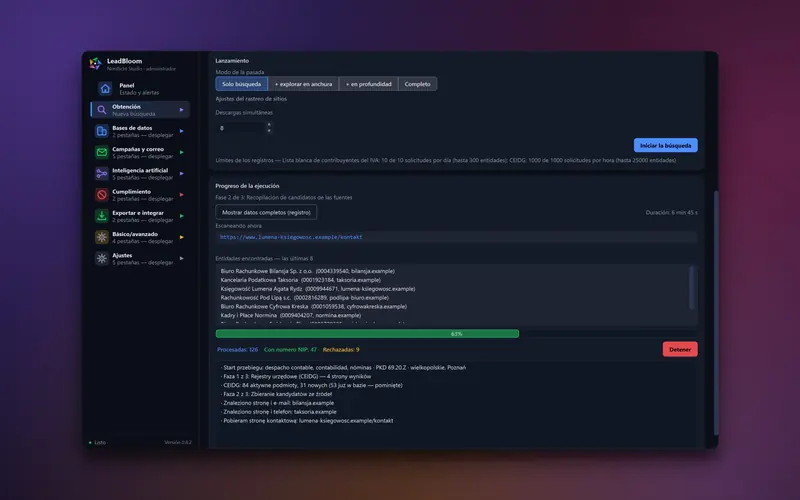
Task: Select Biuro Rachunkowe Bilansja Sp. z o.o. row
Action: (308, 271)
